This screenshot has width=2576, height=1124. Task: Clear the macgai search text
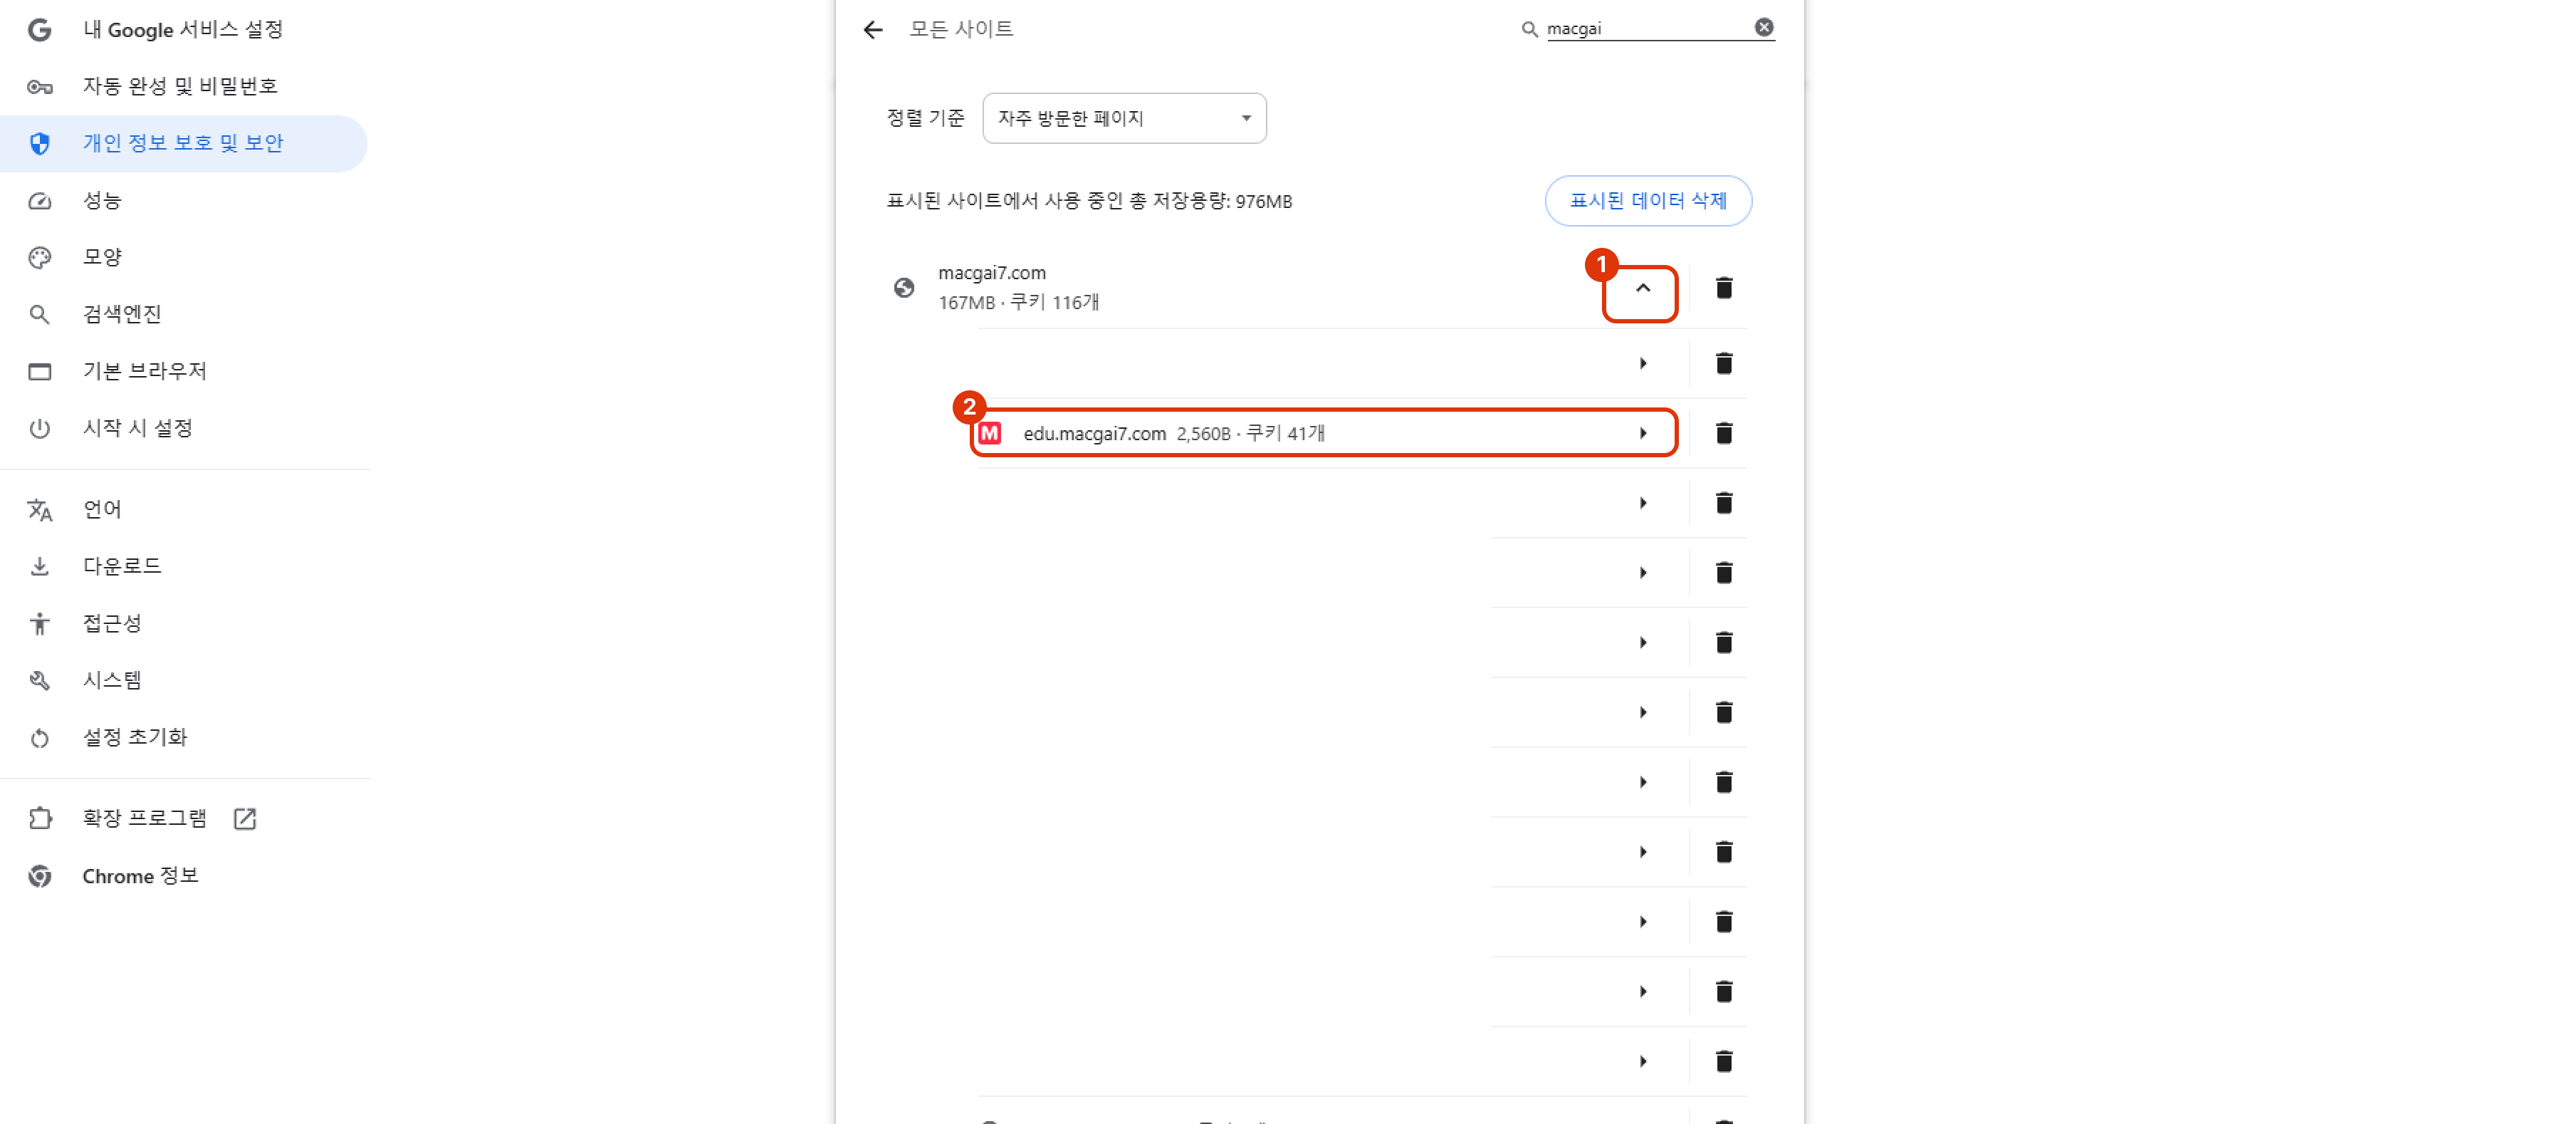(1764, 28)
